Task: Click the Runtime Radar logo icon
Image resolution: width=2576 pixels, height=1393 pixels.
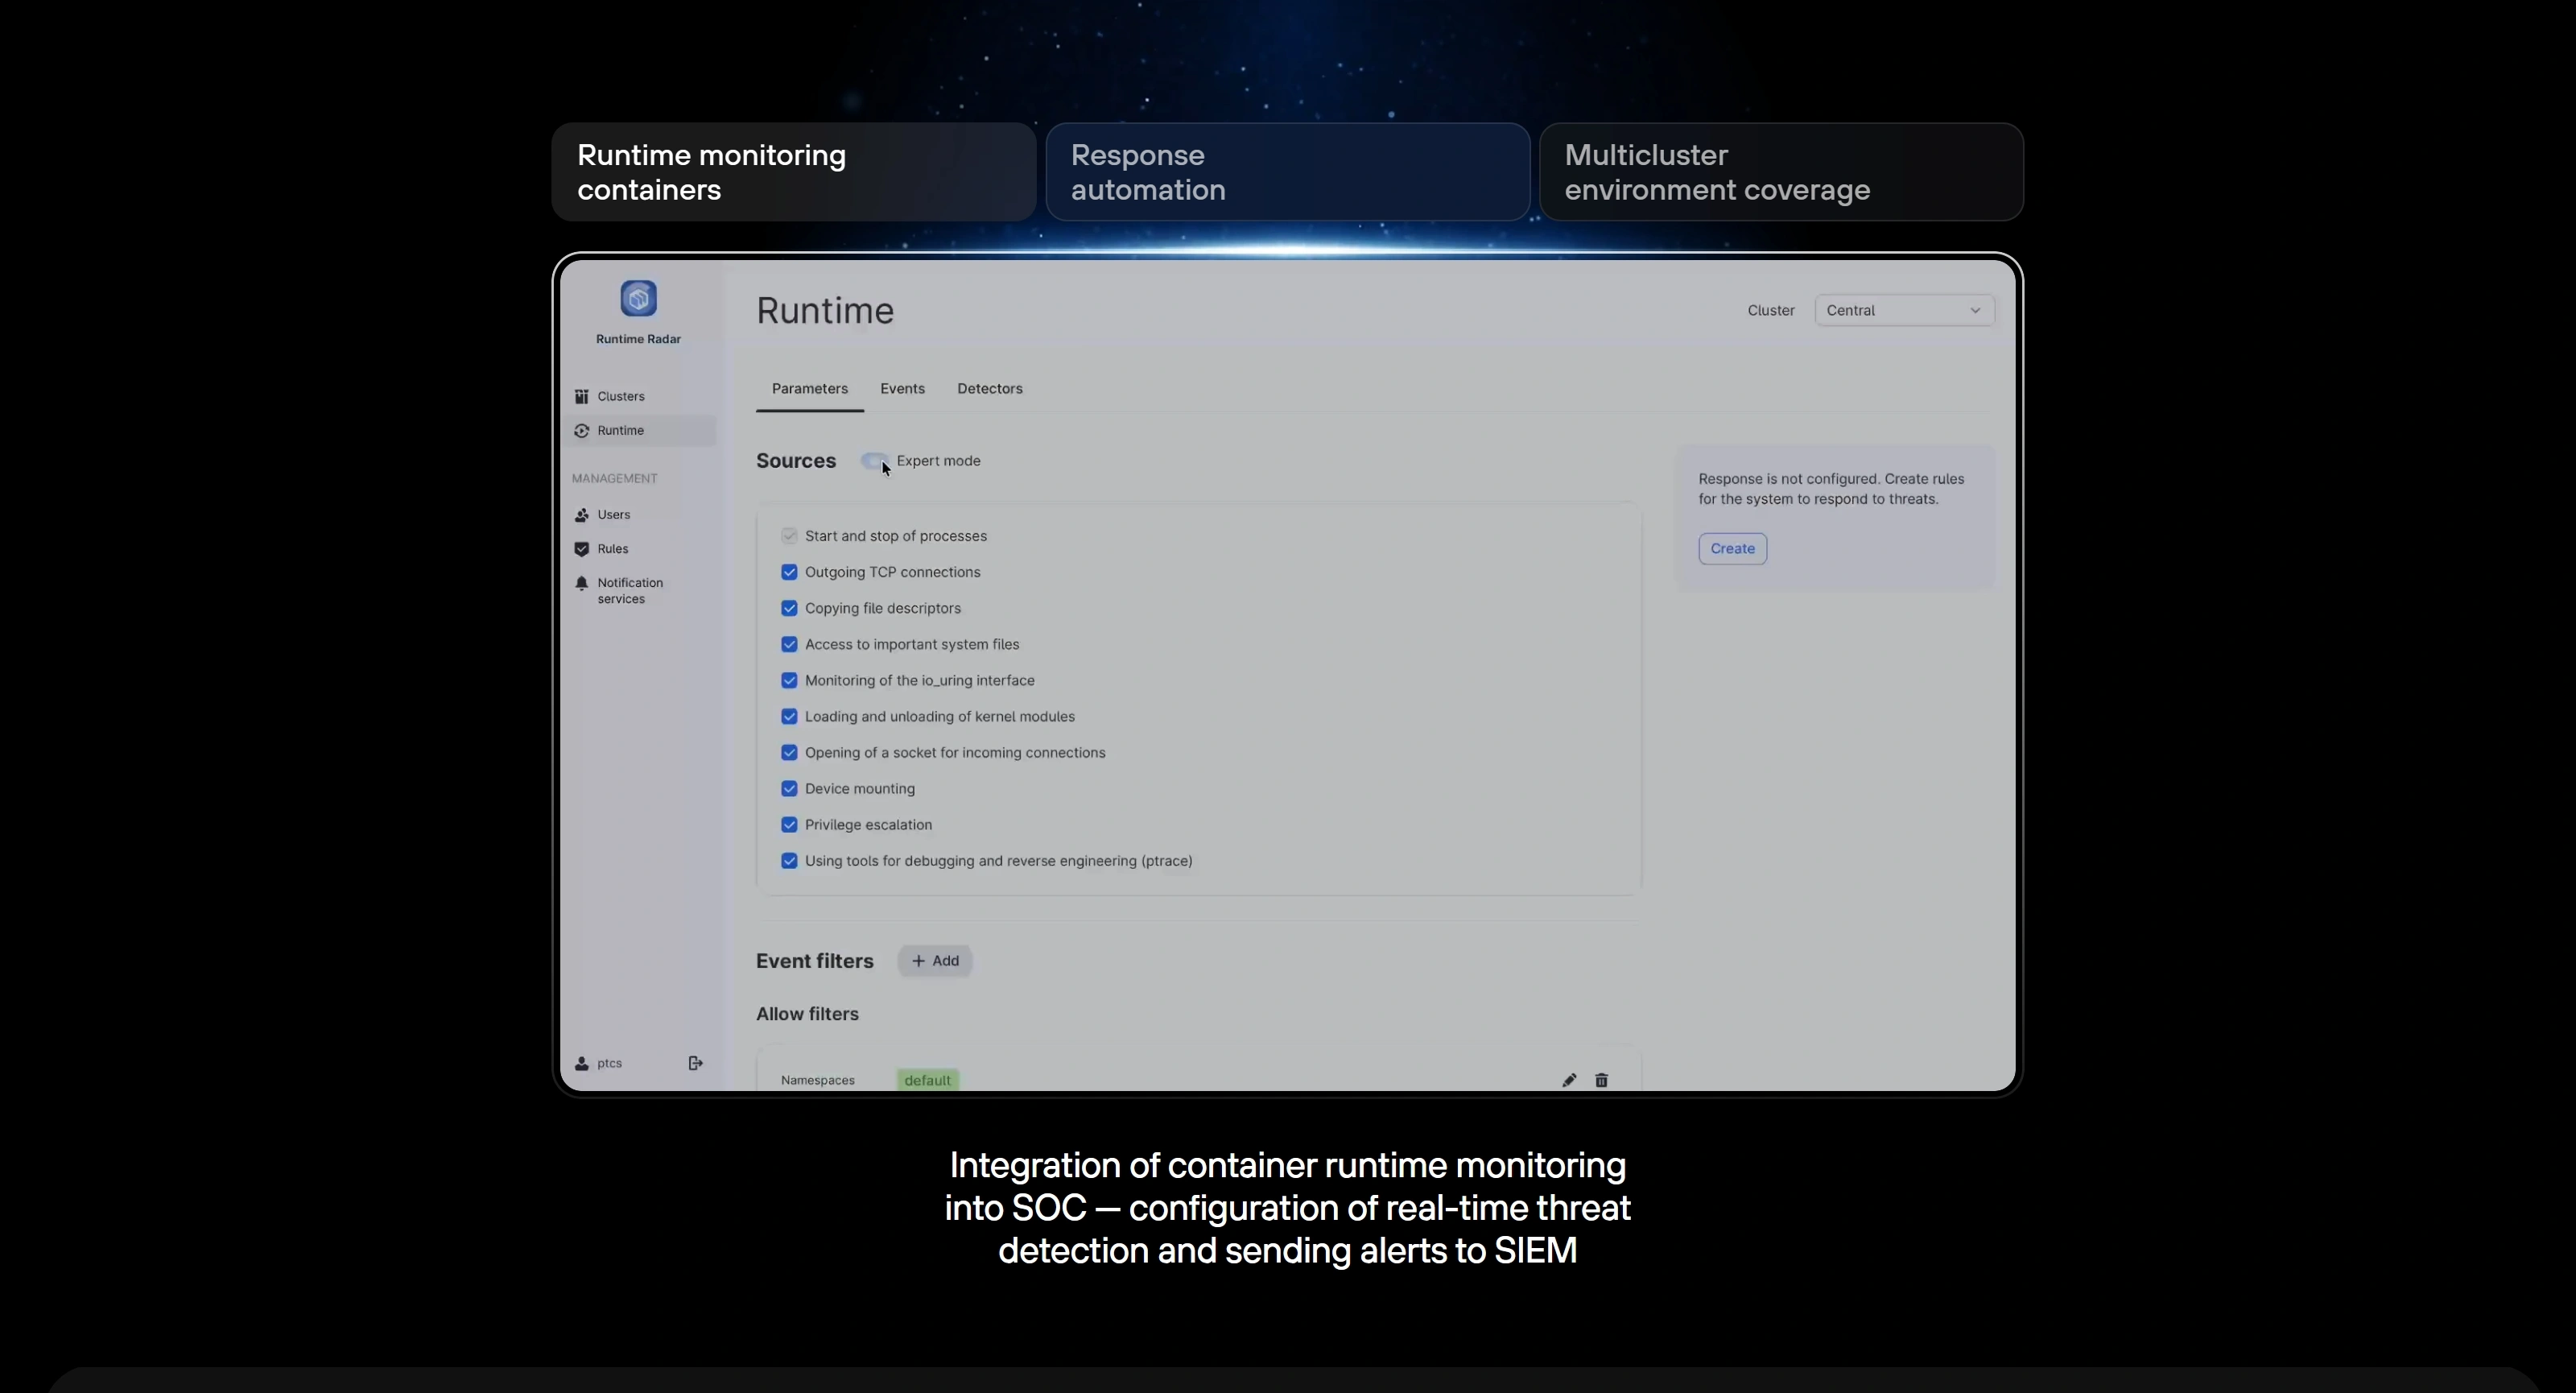Action: pos(638,298)
